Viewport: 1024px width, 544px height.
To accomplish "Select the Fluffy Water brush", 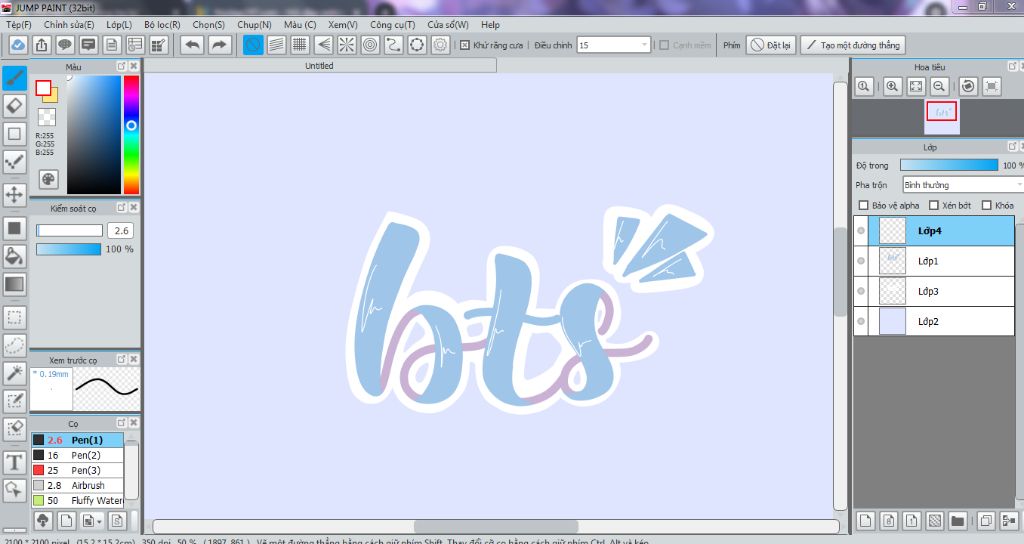I will (78, 500).
